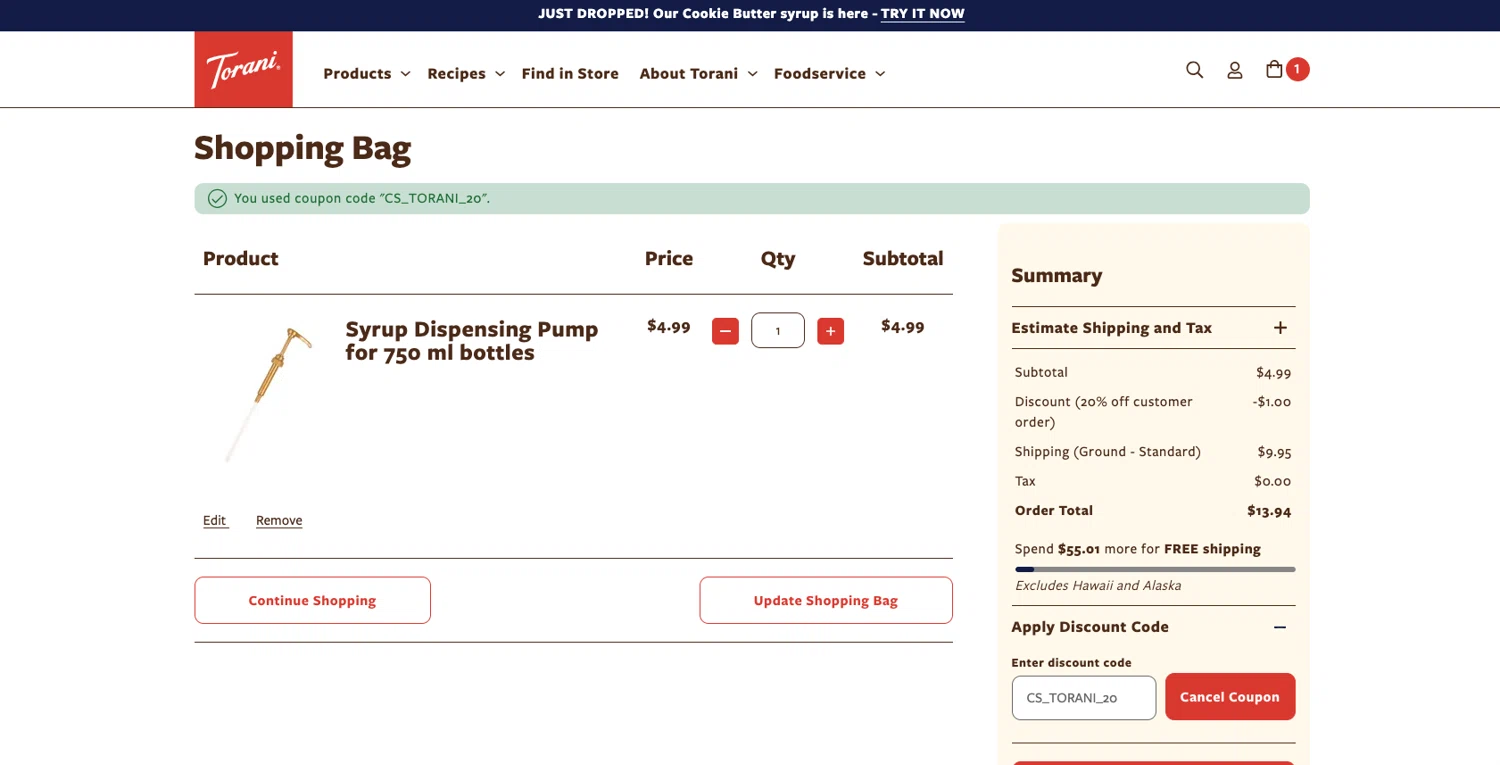Click Continue Shopping

tap(312, 600)
